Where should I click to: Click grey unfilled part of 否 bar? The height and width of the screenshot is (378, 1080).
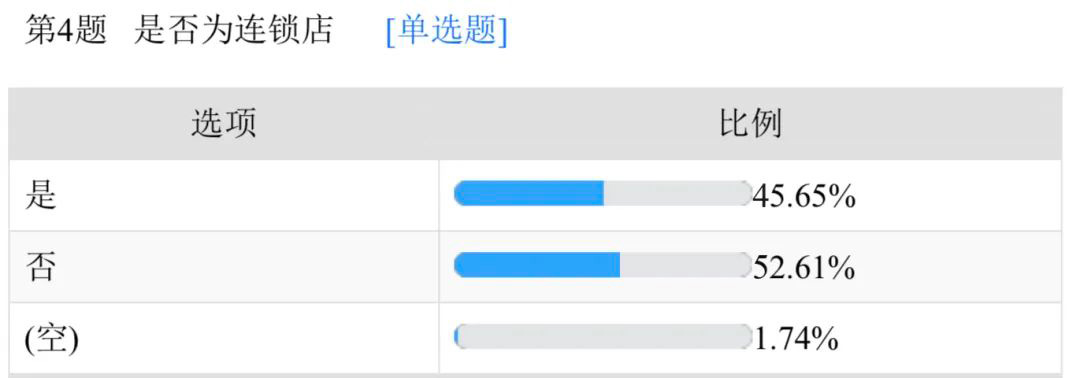point(685,265)
